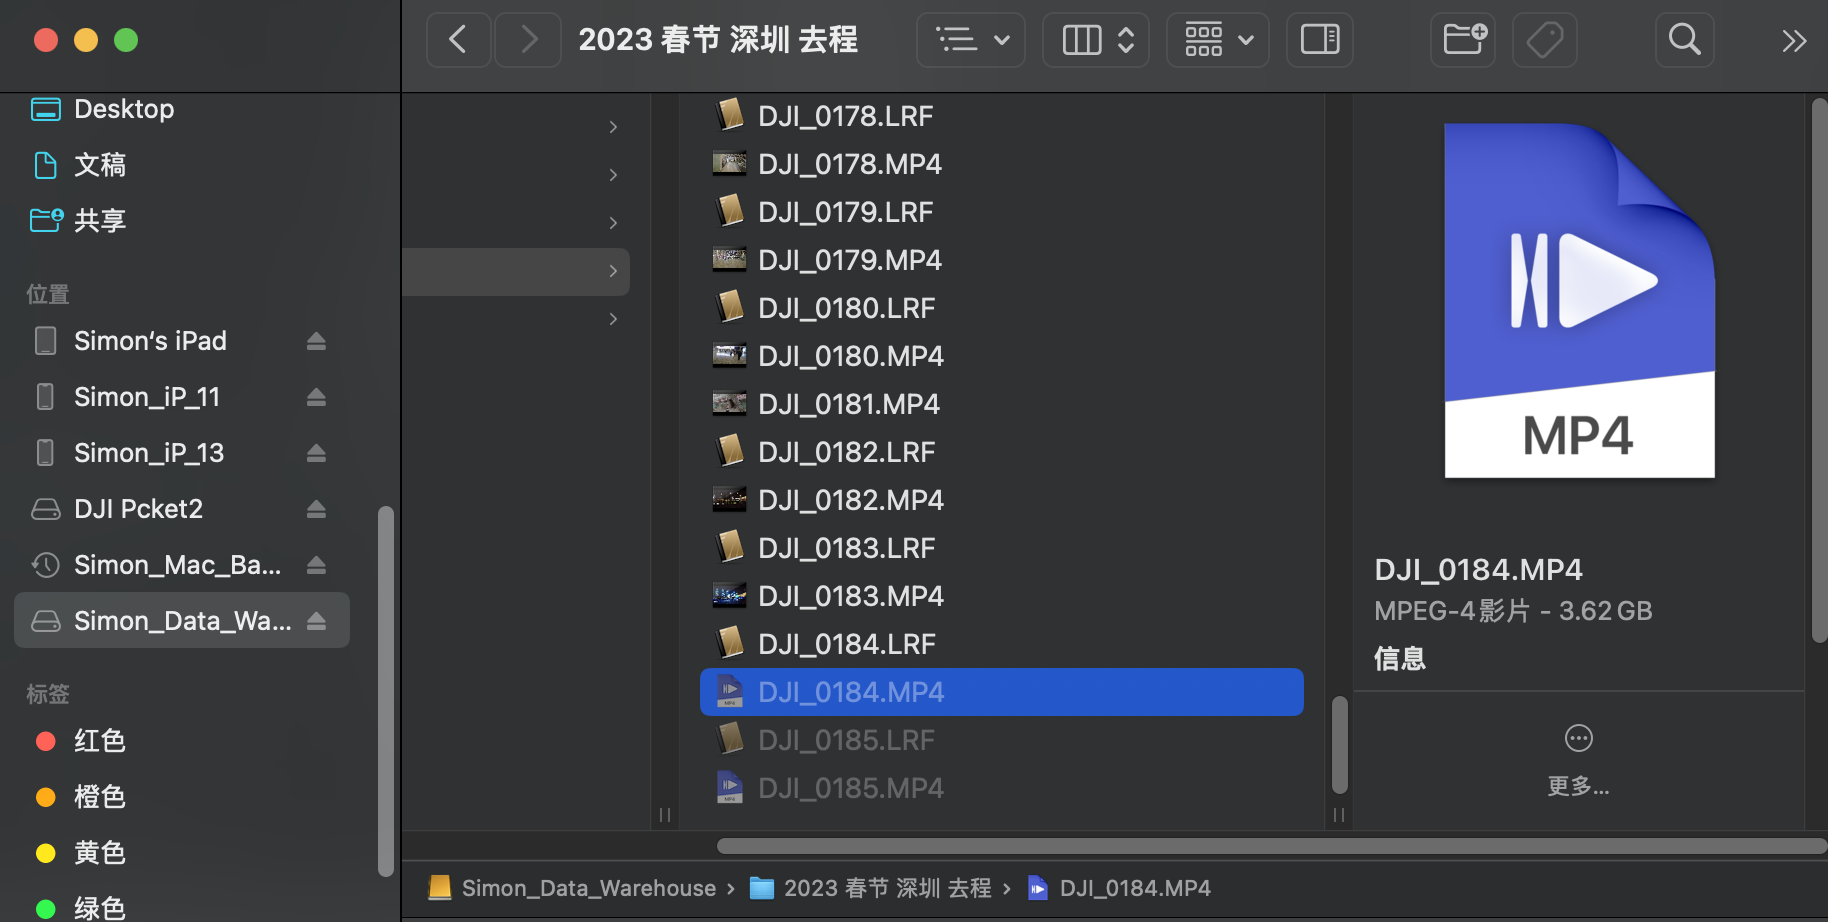
Task: Click the file list column vertical scrollbar
Action: click(1340, 744)
